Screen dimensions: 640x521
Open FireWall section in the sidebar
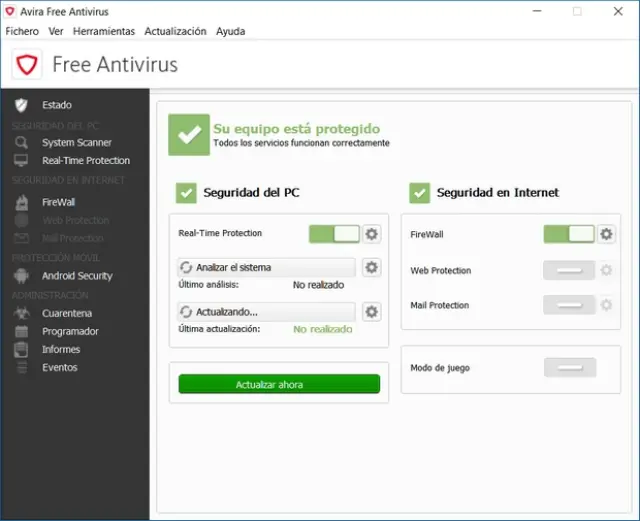pyautogui.click(x=58, y=201)
